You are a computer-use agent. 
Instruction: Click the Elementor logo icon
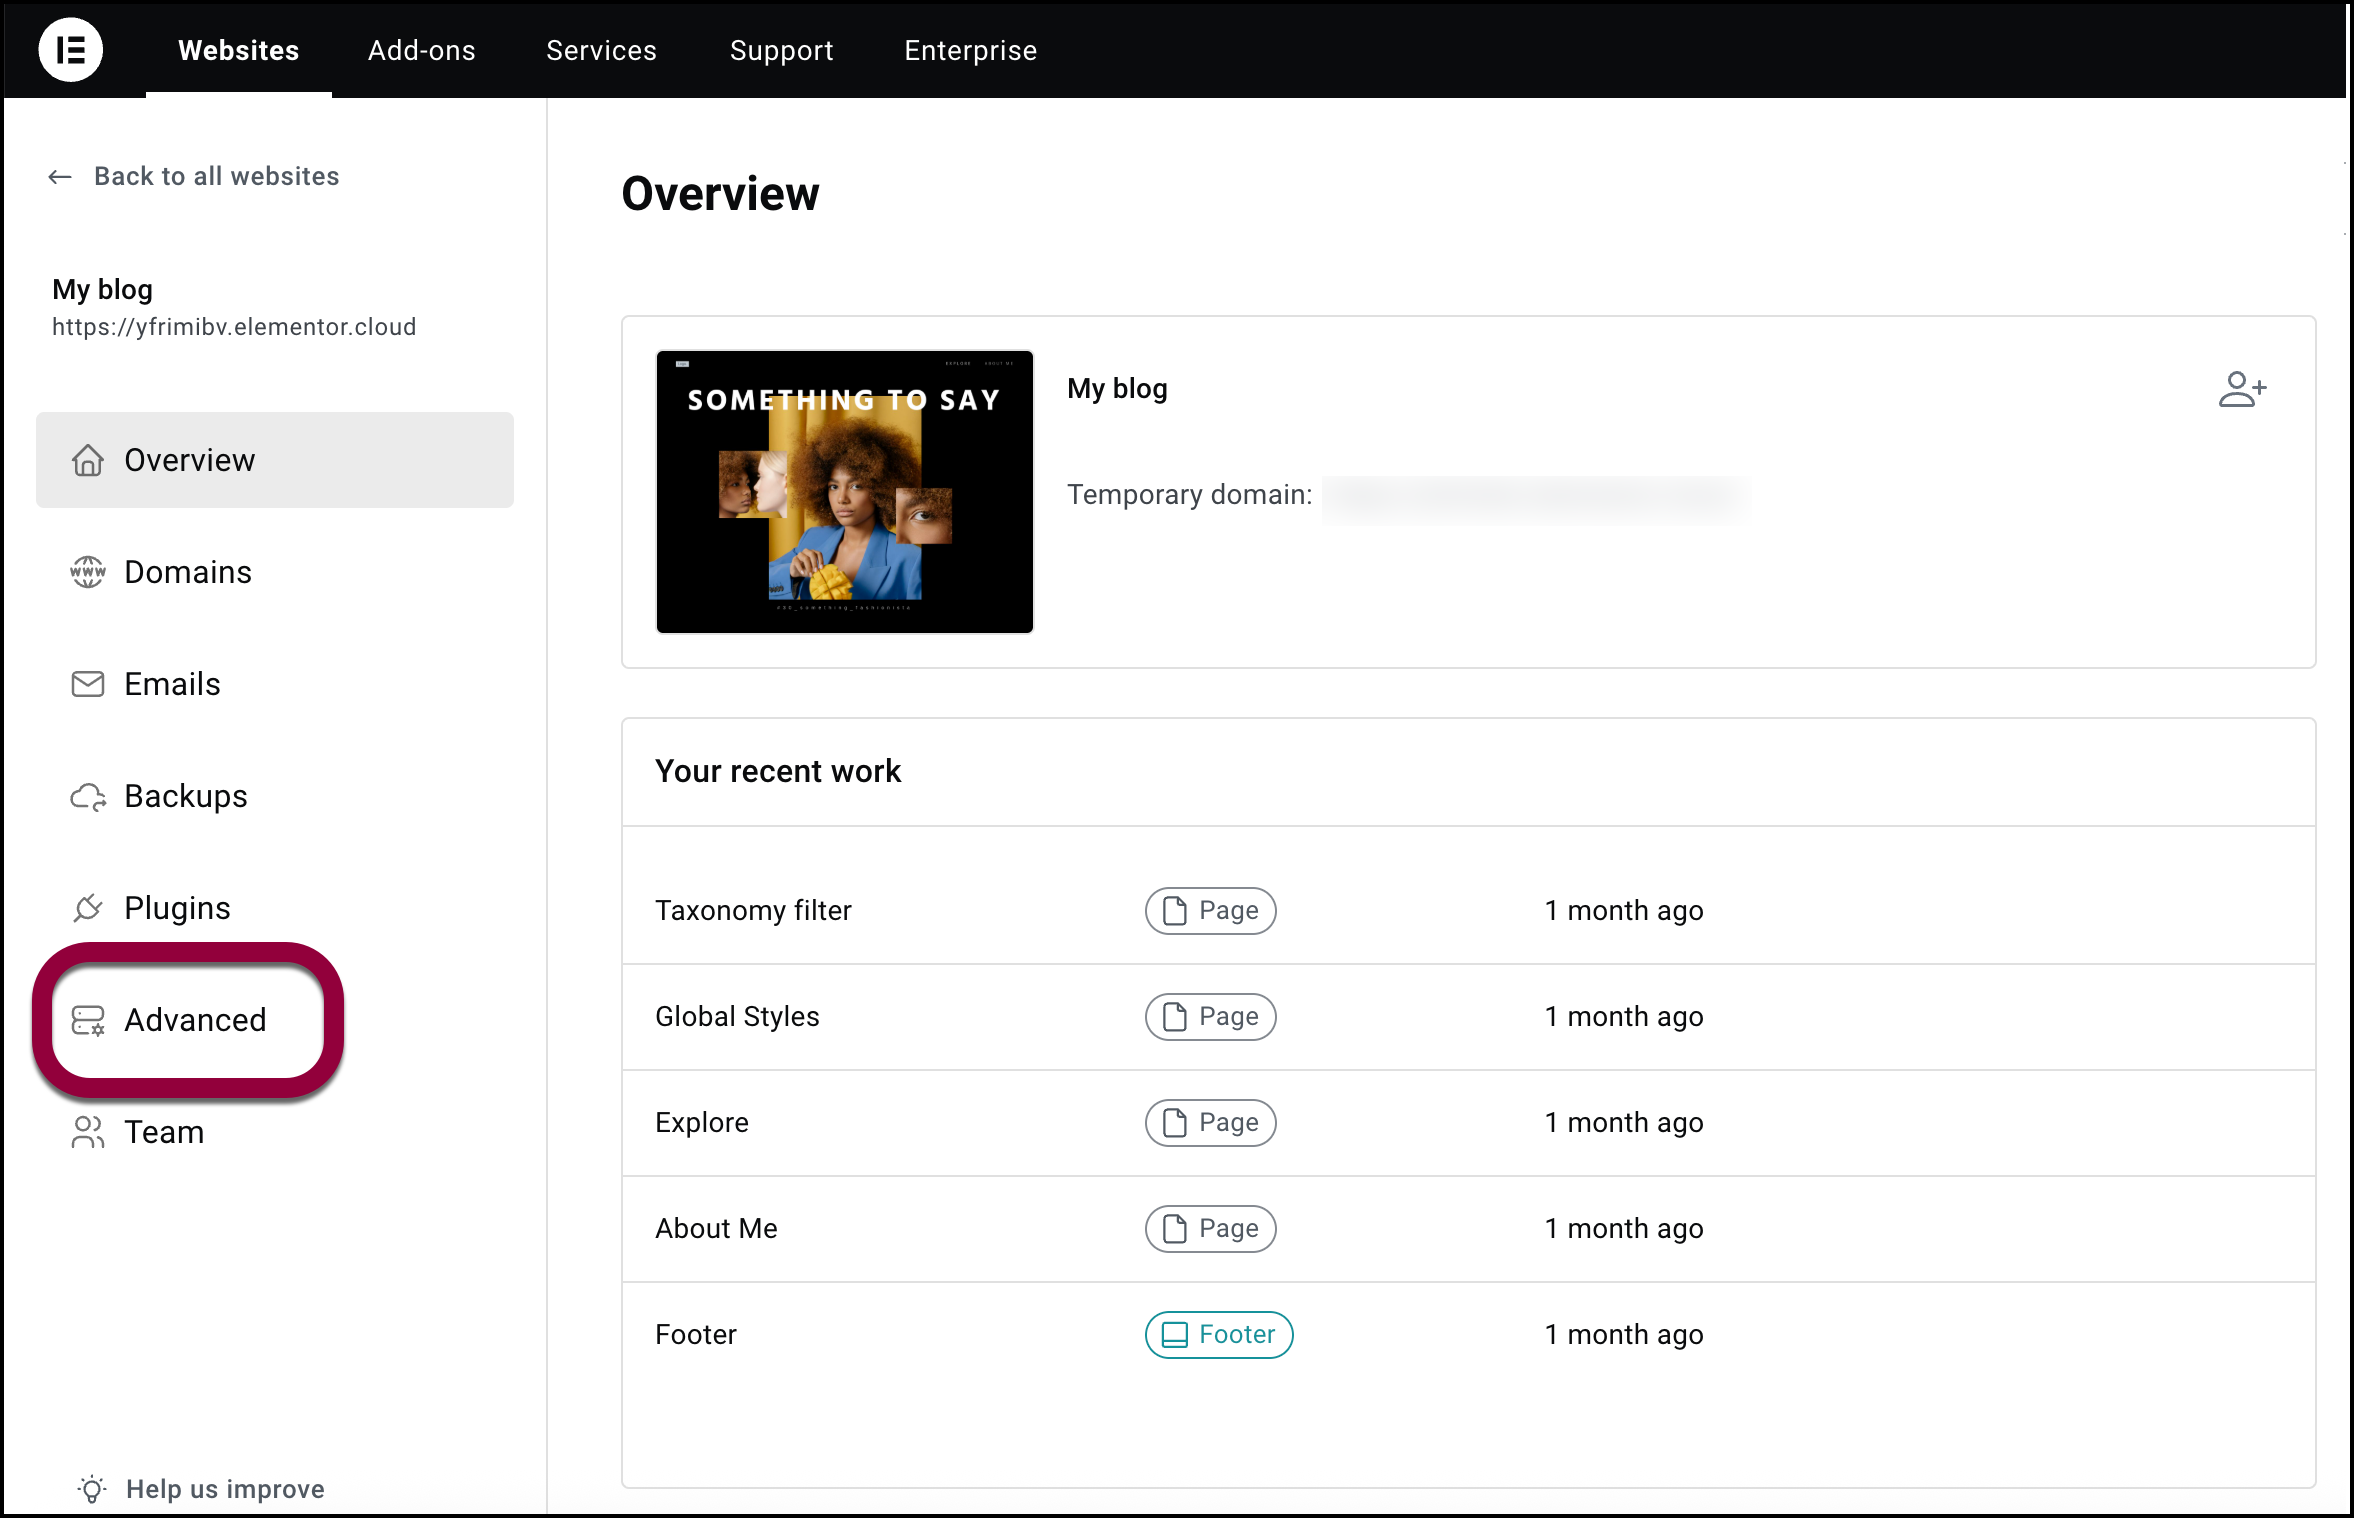point(70,50)
